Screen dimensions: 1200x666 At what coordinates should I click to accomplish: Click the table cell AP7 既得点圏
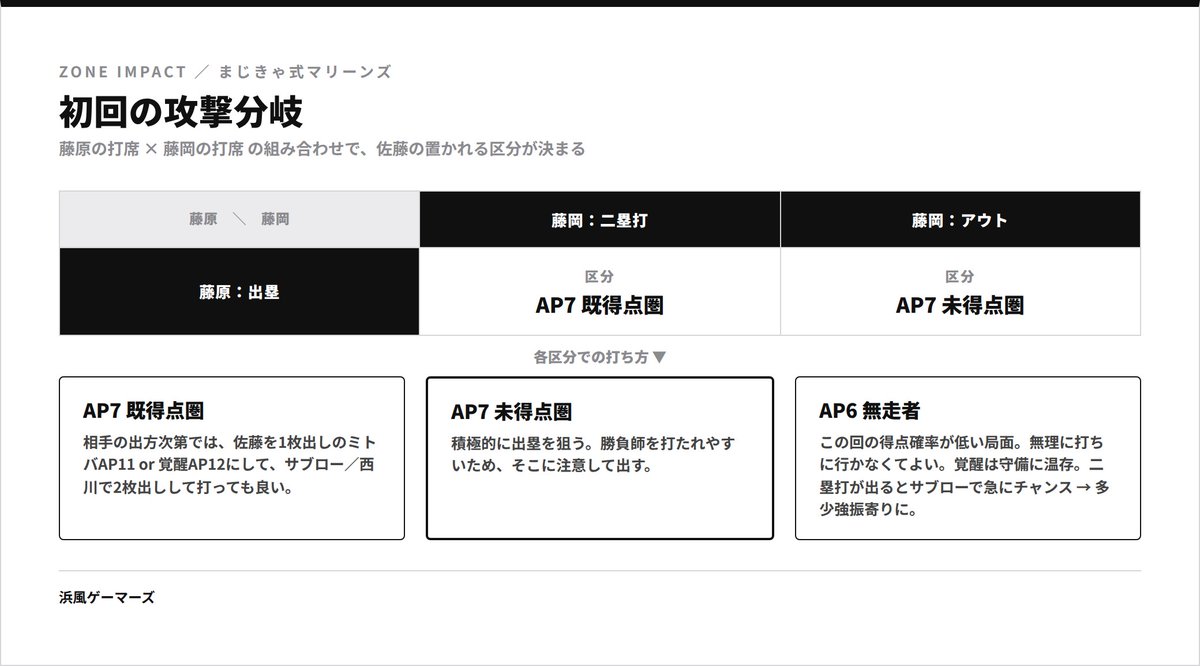click(600, 292)
